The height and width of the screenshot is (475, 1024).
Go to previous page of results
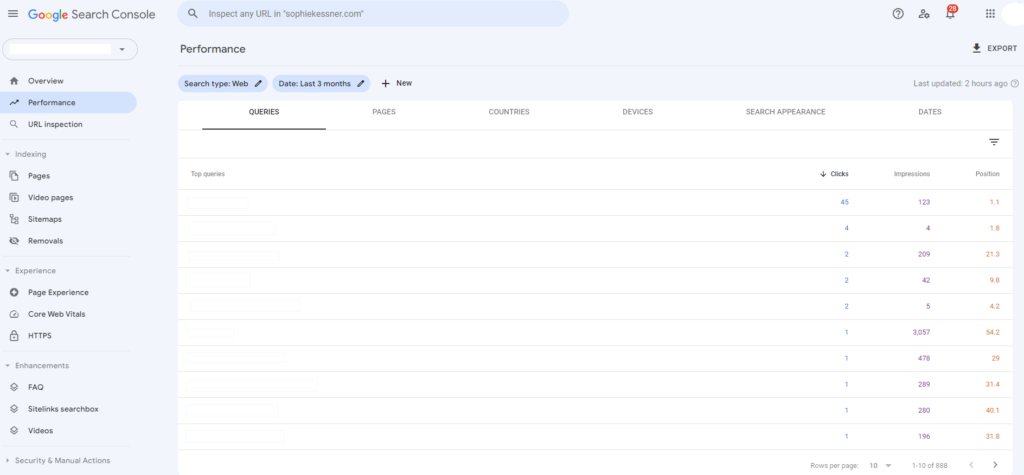click(971, 465)
